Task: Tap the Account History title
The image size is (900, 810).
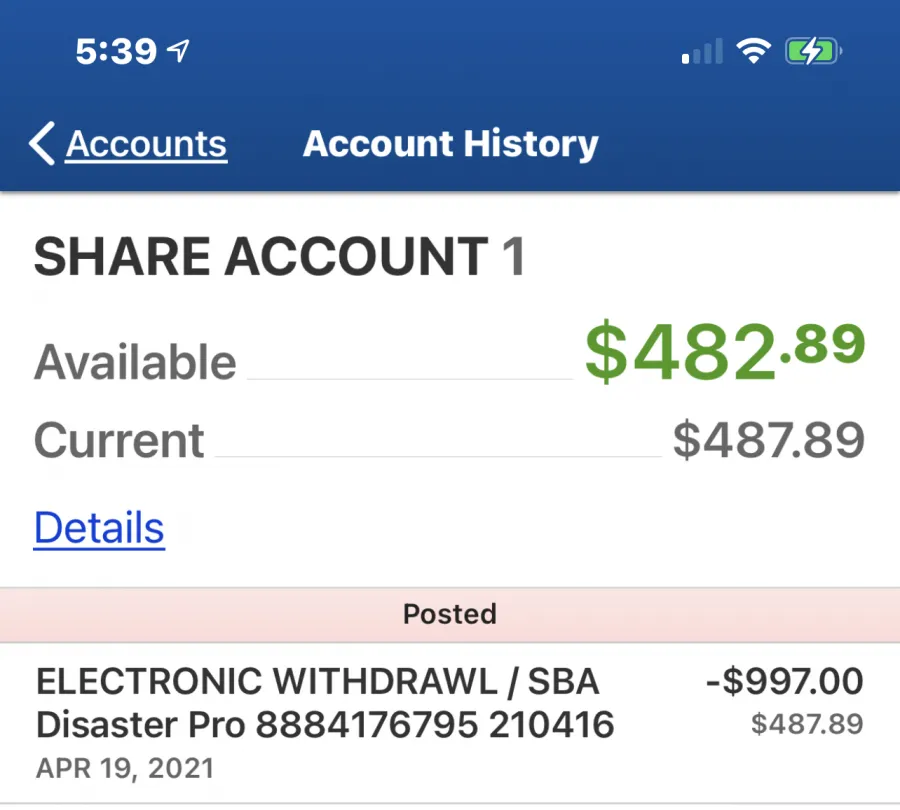Action: pos(451,144)
